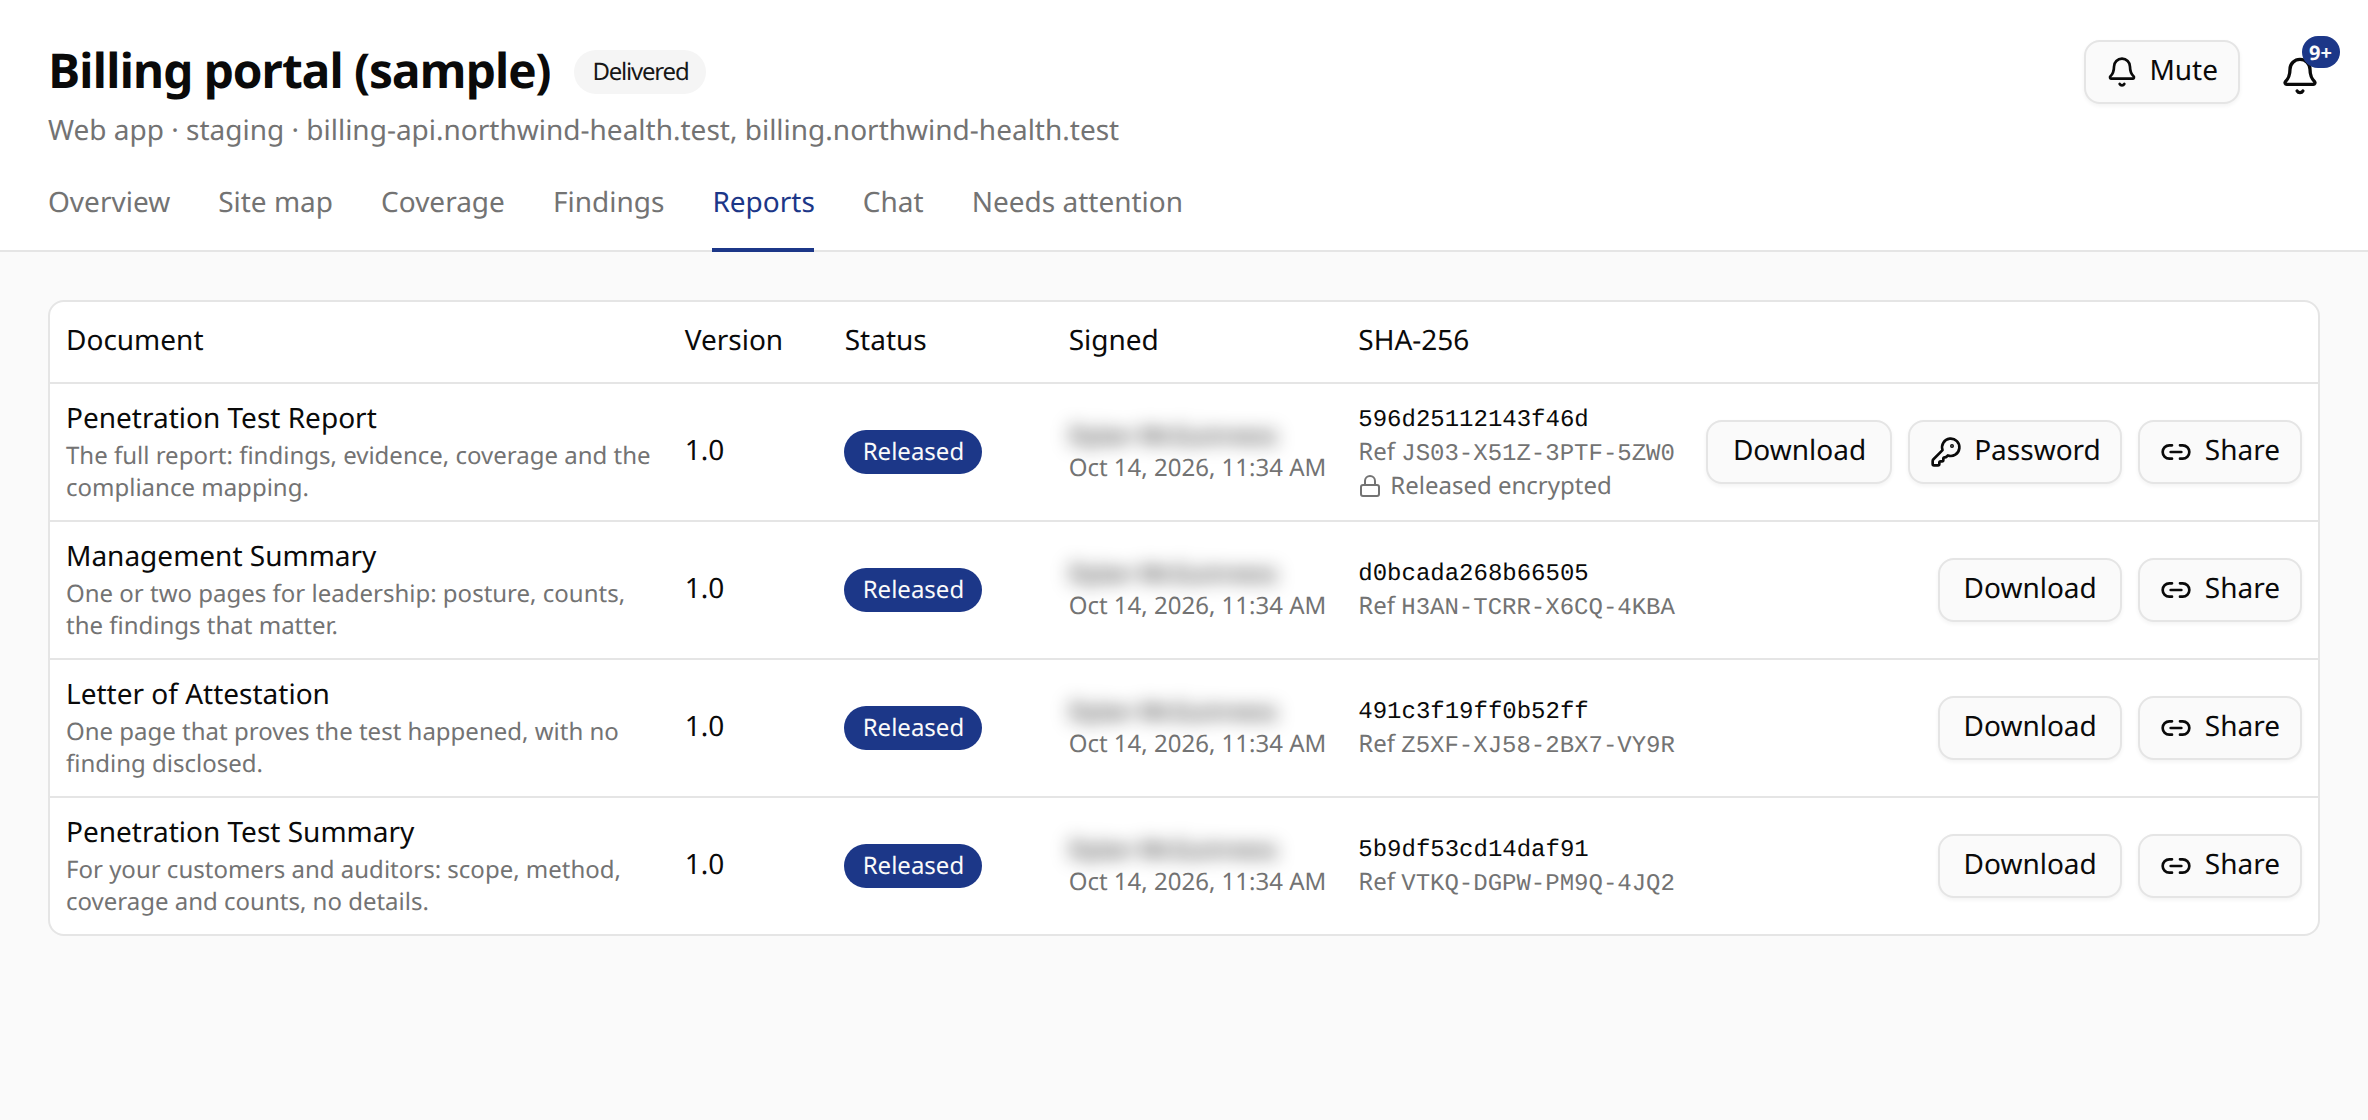Open the notifications bell with 9+ badge
Viewport: 2368px width, 1120px height.
coord(2301,73)
